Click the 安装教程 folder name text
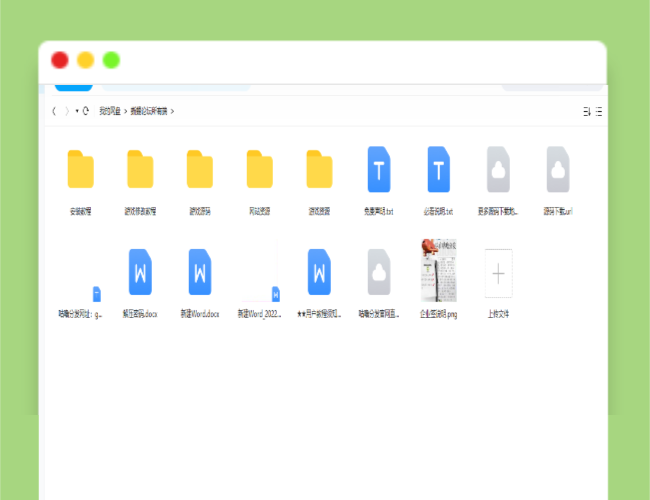 pyautogui.click(x=80, y=211)
